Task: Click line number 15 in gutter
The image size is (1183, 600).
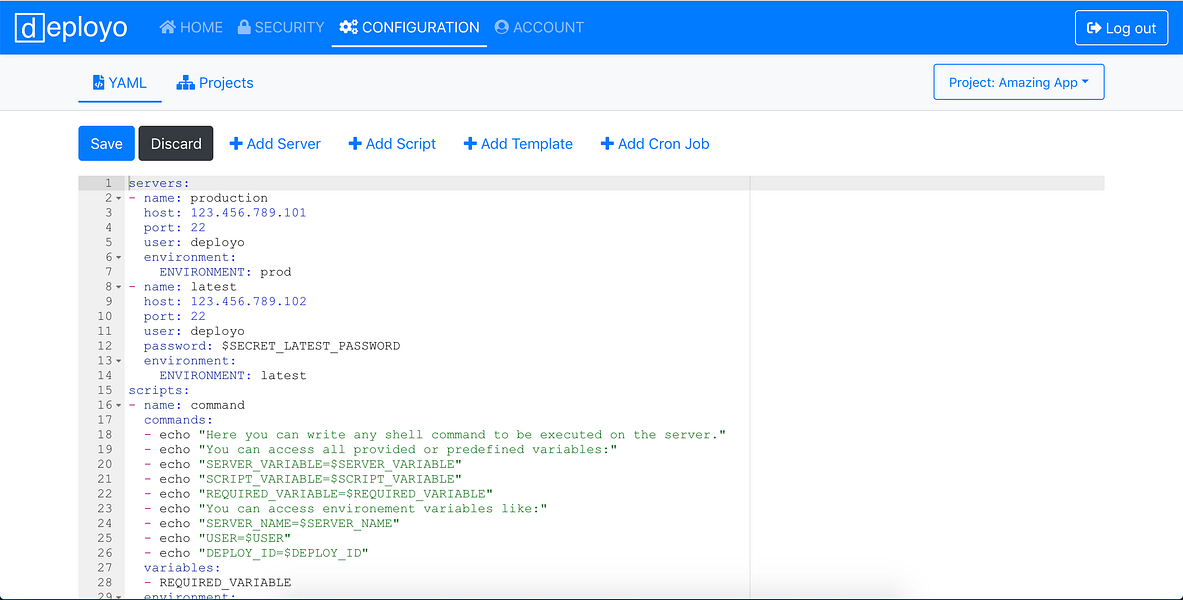Action: click(x=105, y=390)
